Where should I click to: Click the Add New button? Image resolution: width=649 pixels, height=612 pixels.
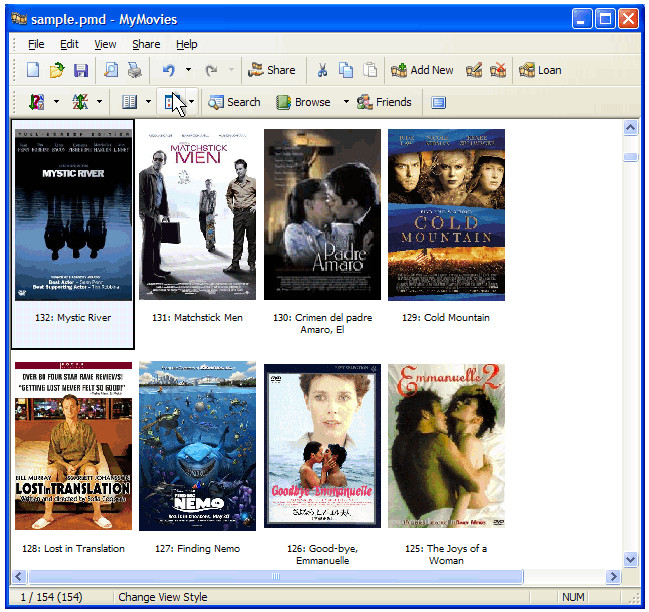click(x=422, y=70)
